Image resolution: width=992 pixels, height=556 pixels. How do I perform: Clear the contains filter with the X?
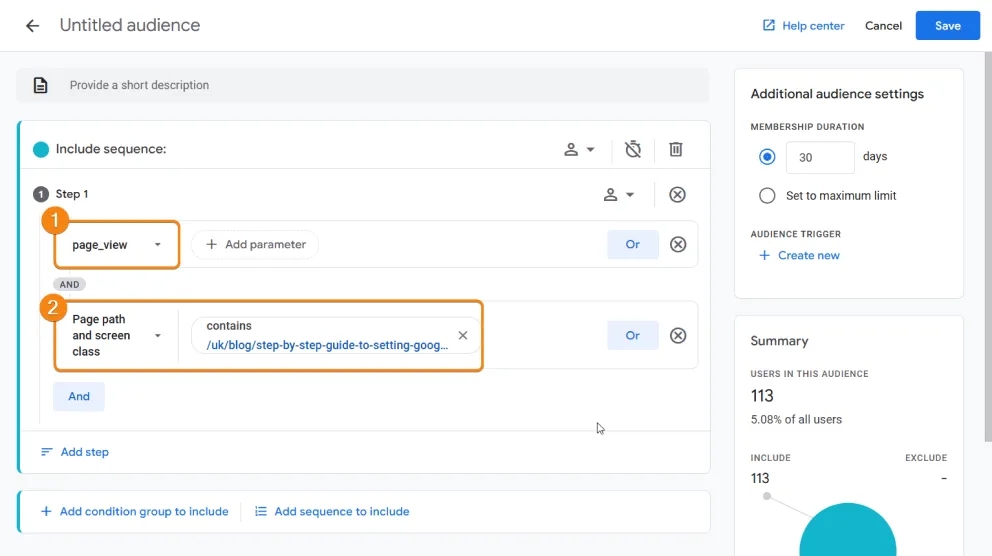(462, 335)
